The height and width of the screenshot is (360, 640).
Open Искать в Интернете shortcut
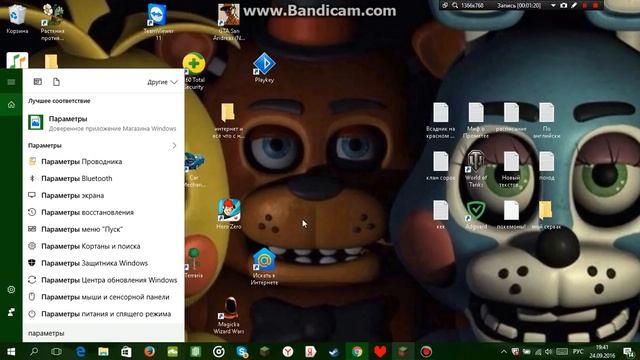264,266
